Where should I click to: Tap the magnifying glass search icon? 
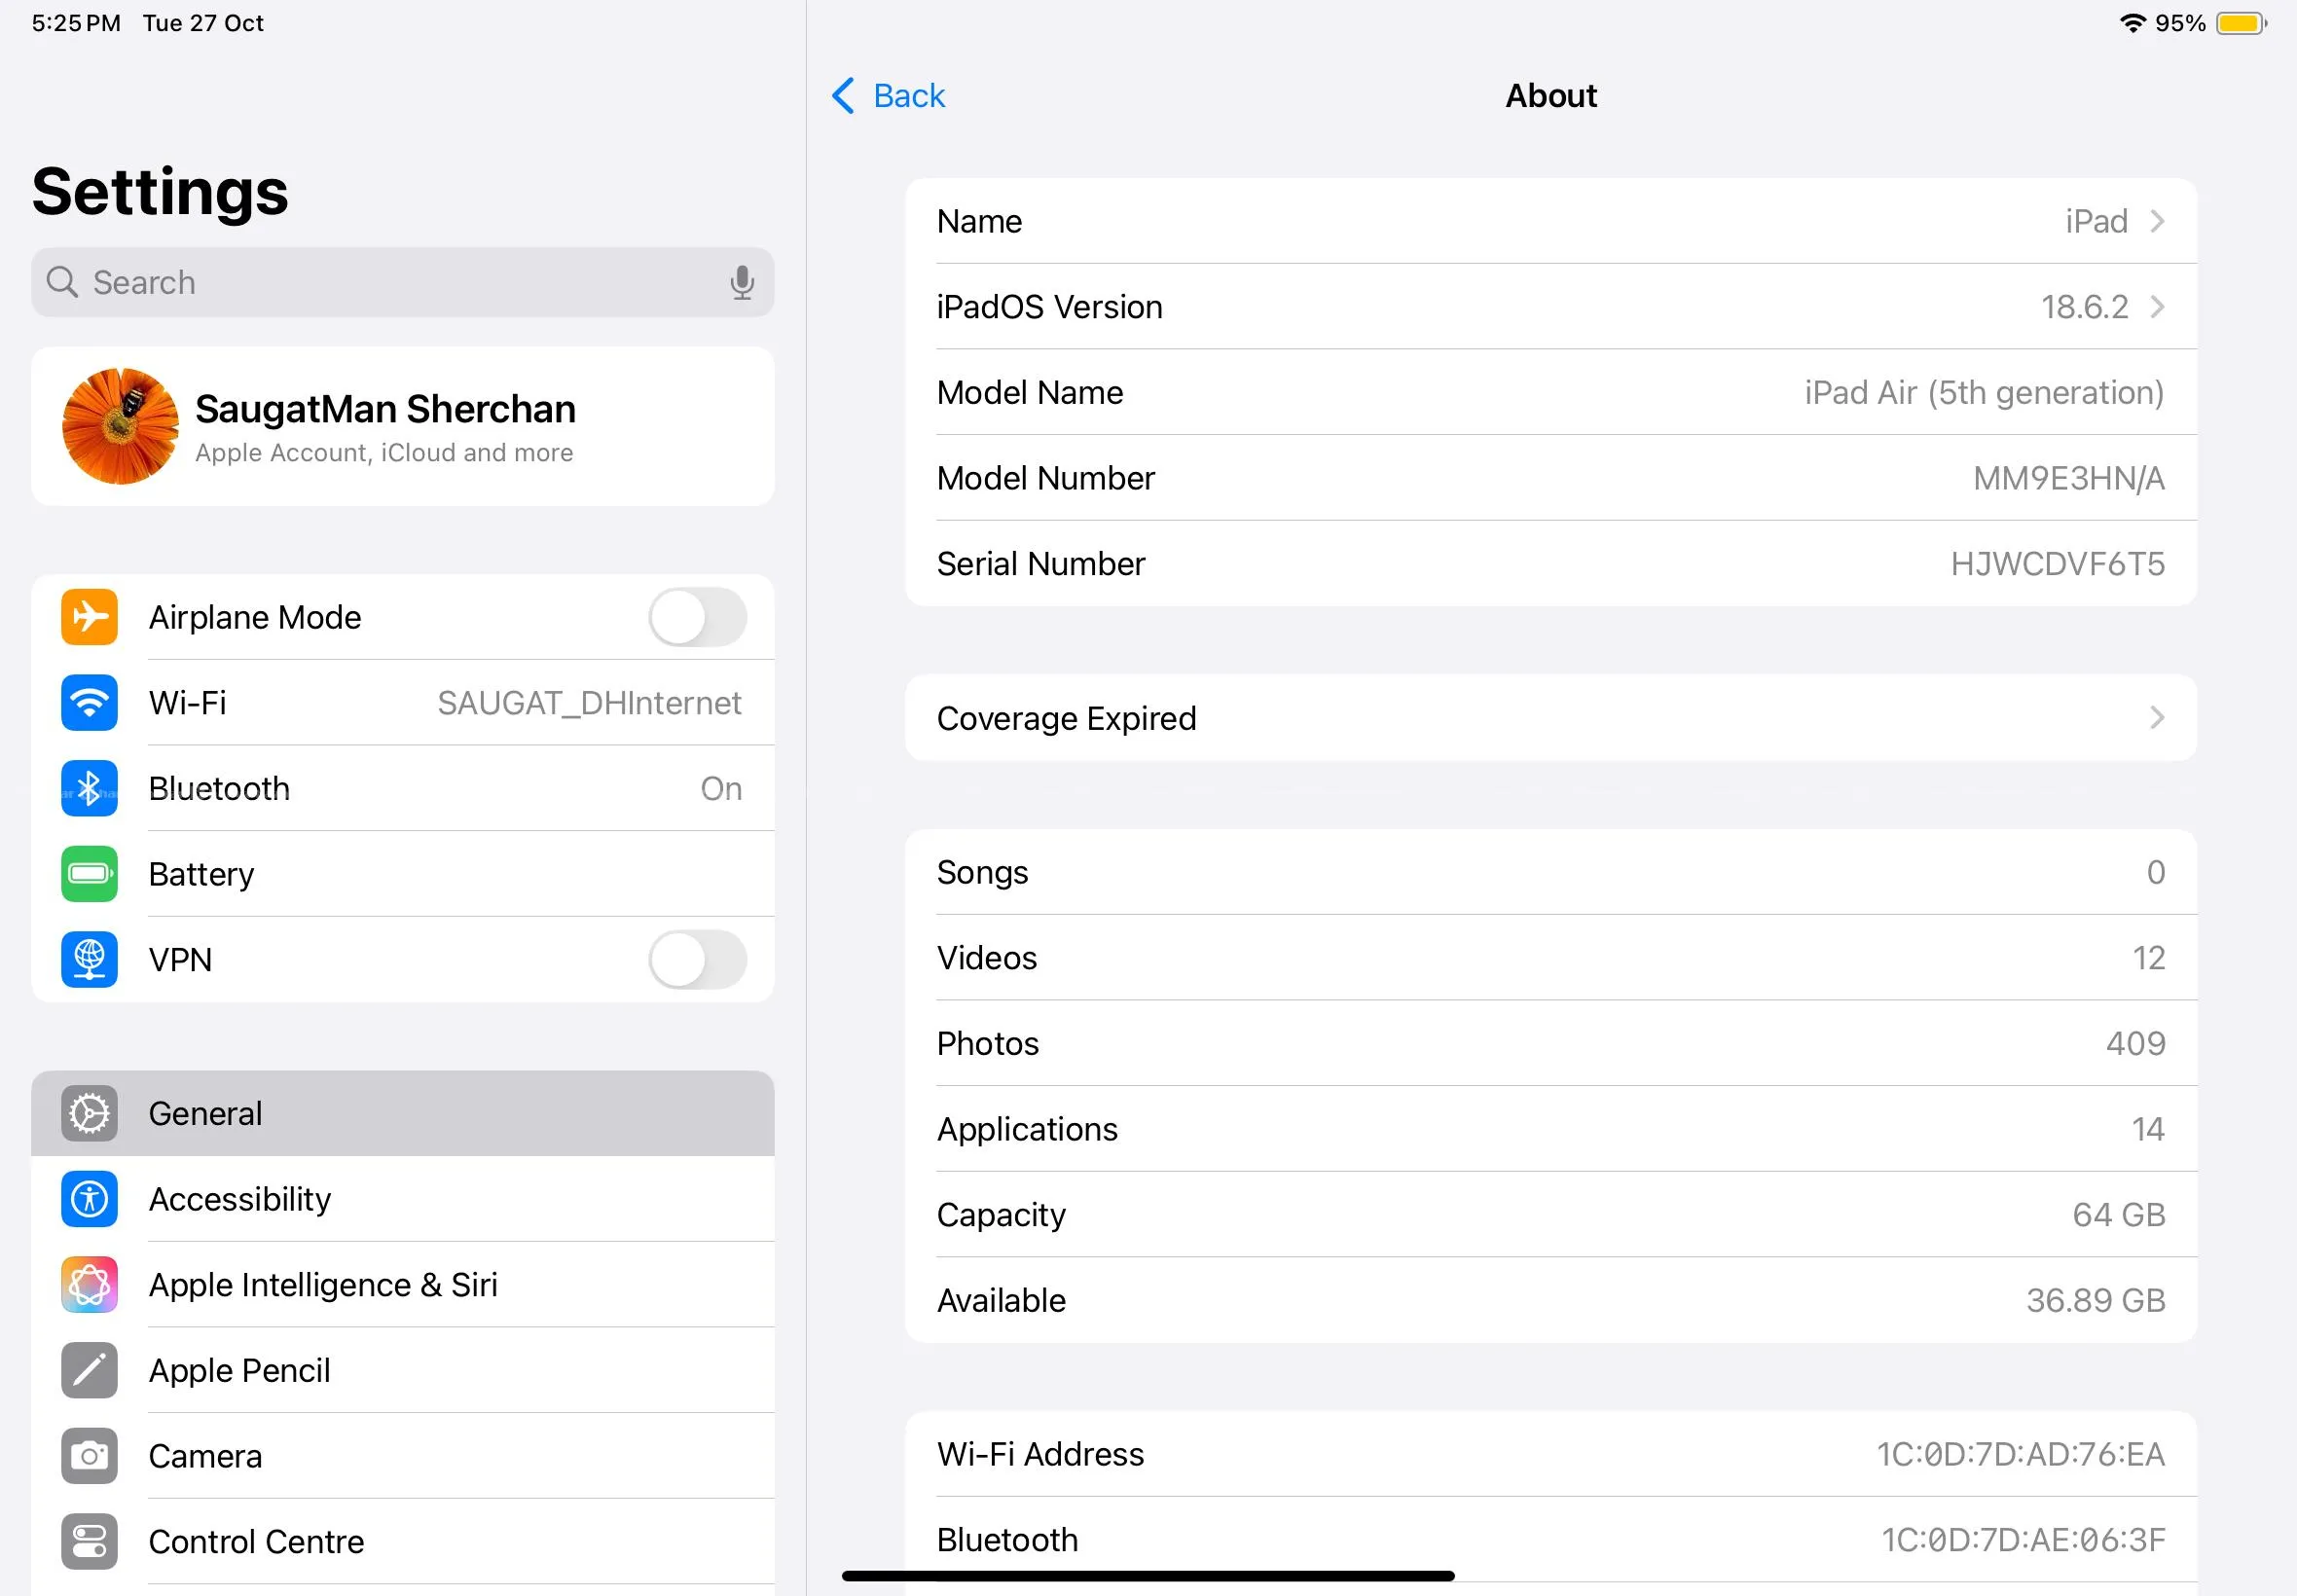62,282
